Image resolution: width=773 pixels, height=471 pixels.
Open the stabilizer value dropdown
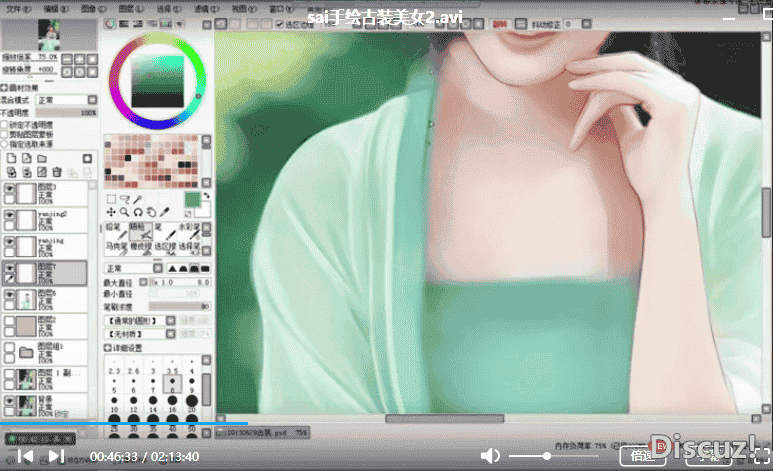click(586, 24)
